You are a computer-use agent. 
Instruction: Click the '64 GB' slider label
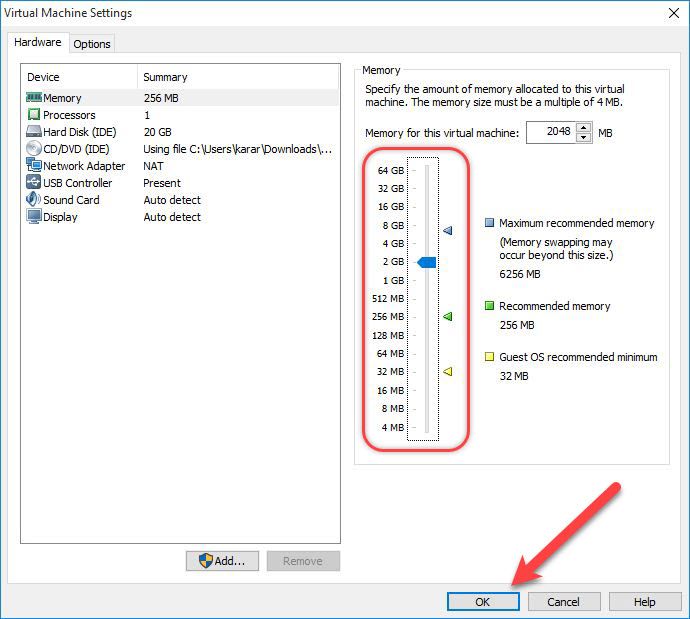pyautogui.click(x=391, y=170)
